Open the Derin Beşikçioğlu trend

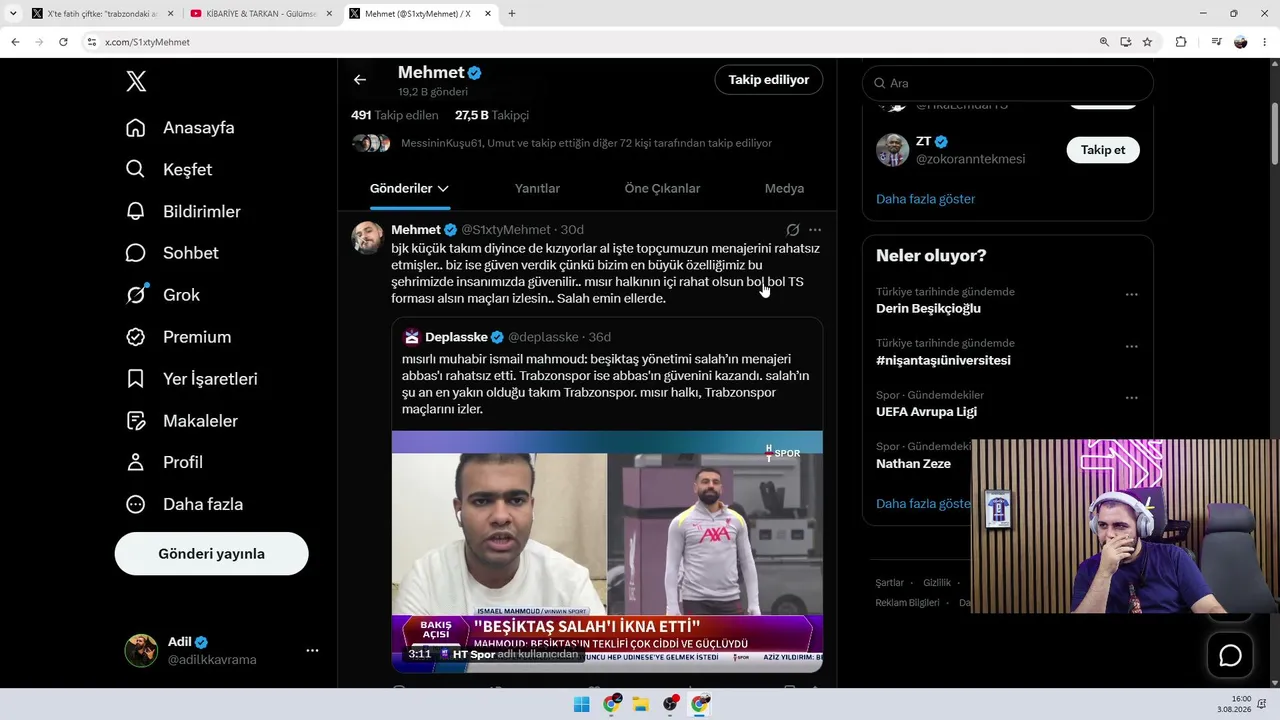tap(928, 308)
